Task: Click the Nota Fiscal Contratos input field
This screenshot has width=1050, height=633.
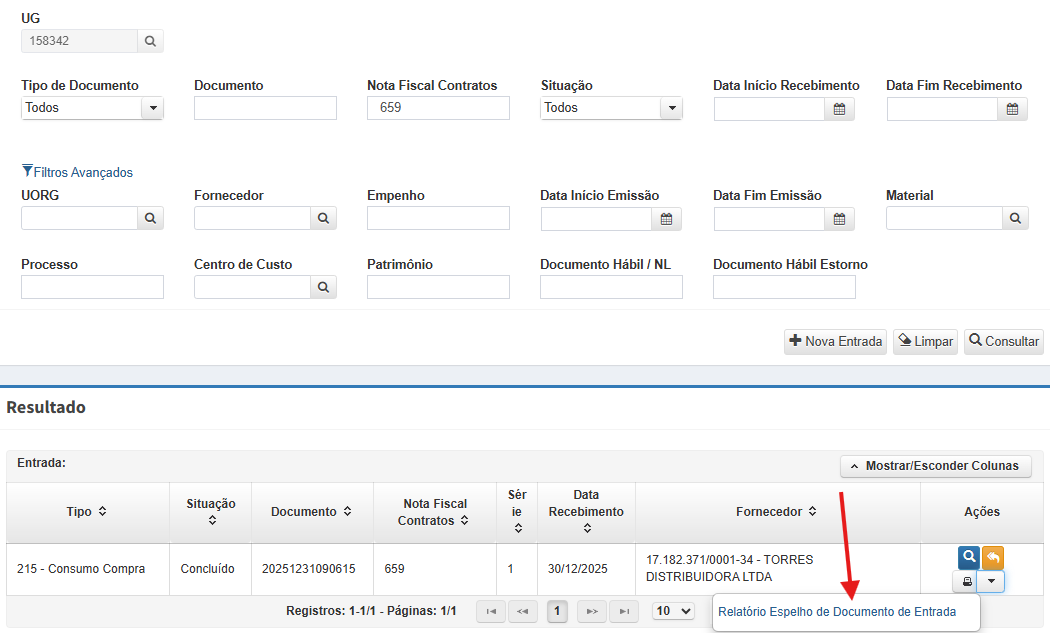Action: (x=438, y=108)
